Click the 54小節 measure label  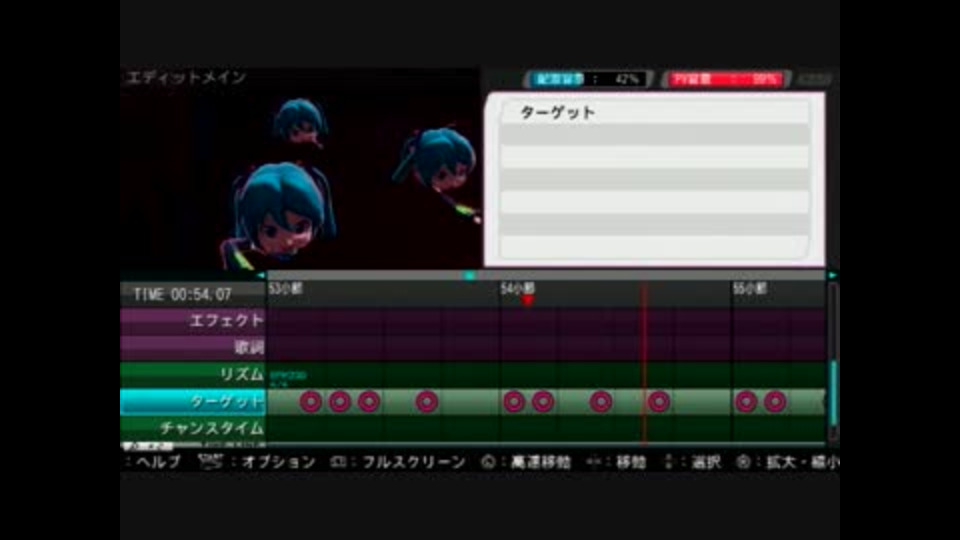tap(518, 288)
